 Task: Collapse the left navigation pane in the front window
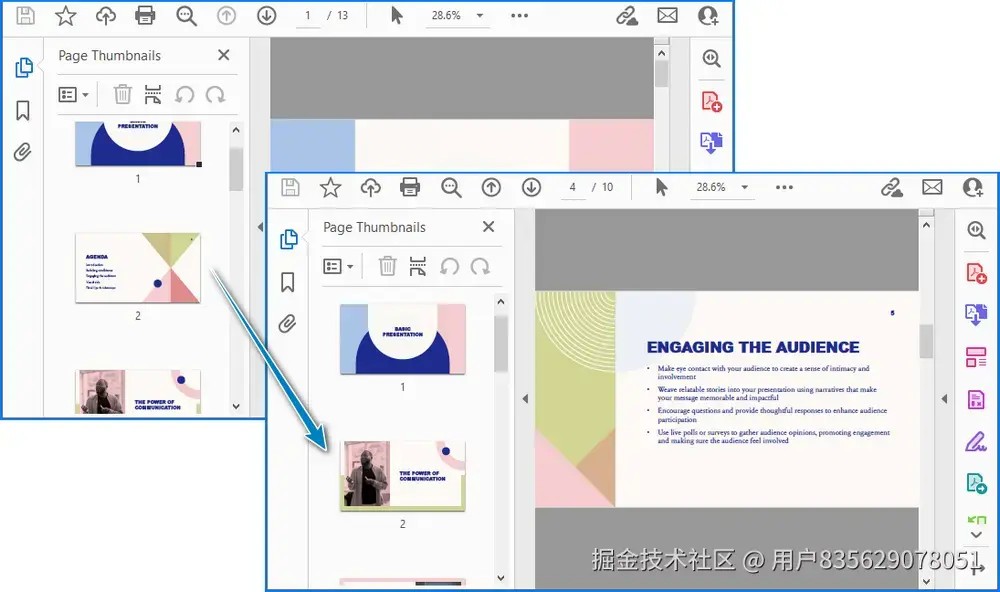[x=526, y=399]
